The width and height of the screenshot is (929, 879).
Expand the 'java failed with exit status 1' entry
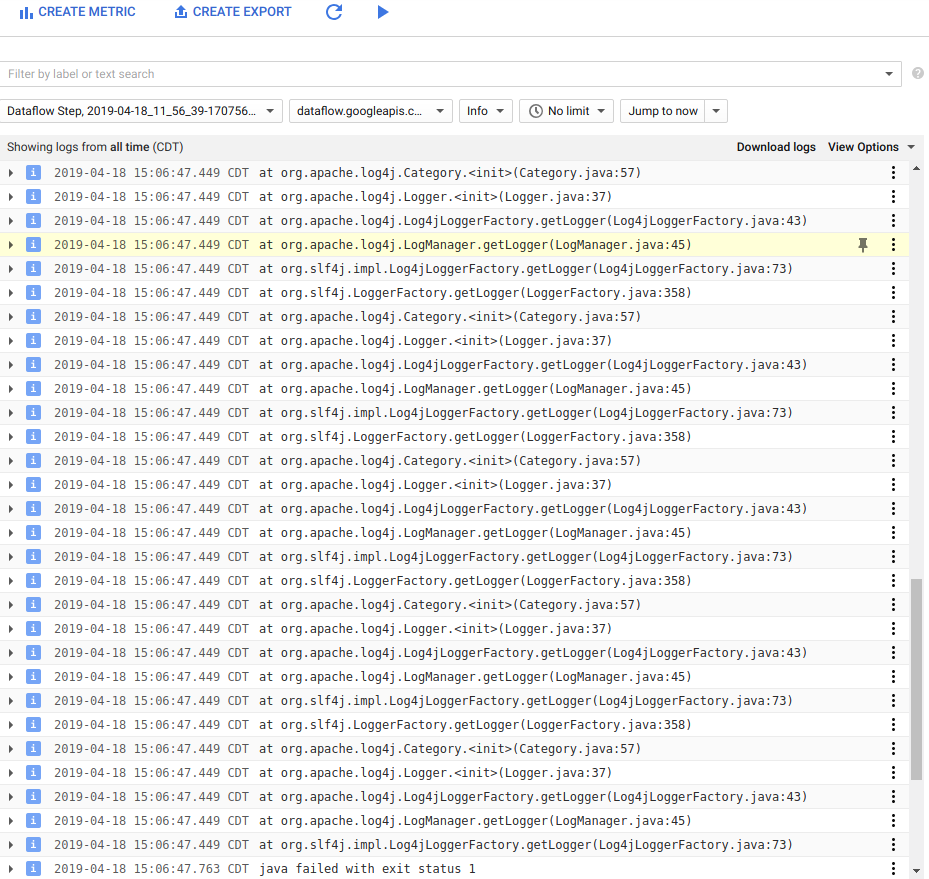[x=11, y=869]
